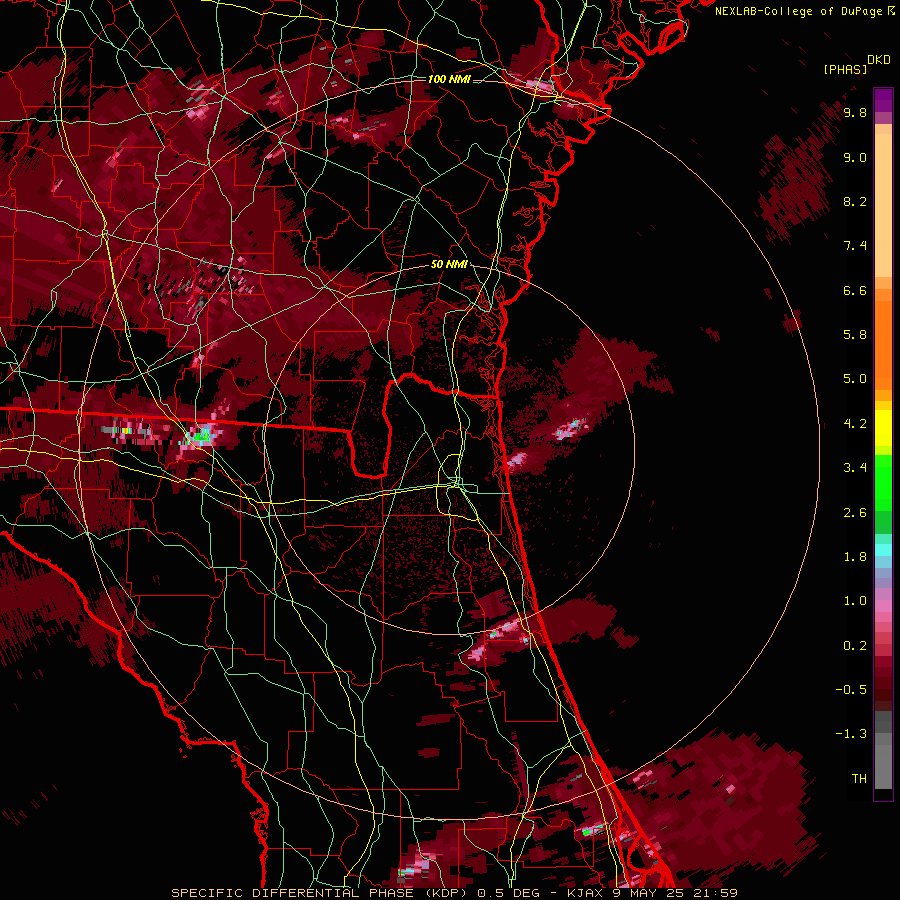
Task: Pick the cyan segment of the color bar
Action: [883, 550]
